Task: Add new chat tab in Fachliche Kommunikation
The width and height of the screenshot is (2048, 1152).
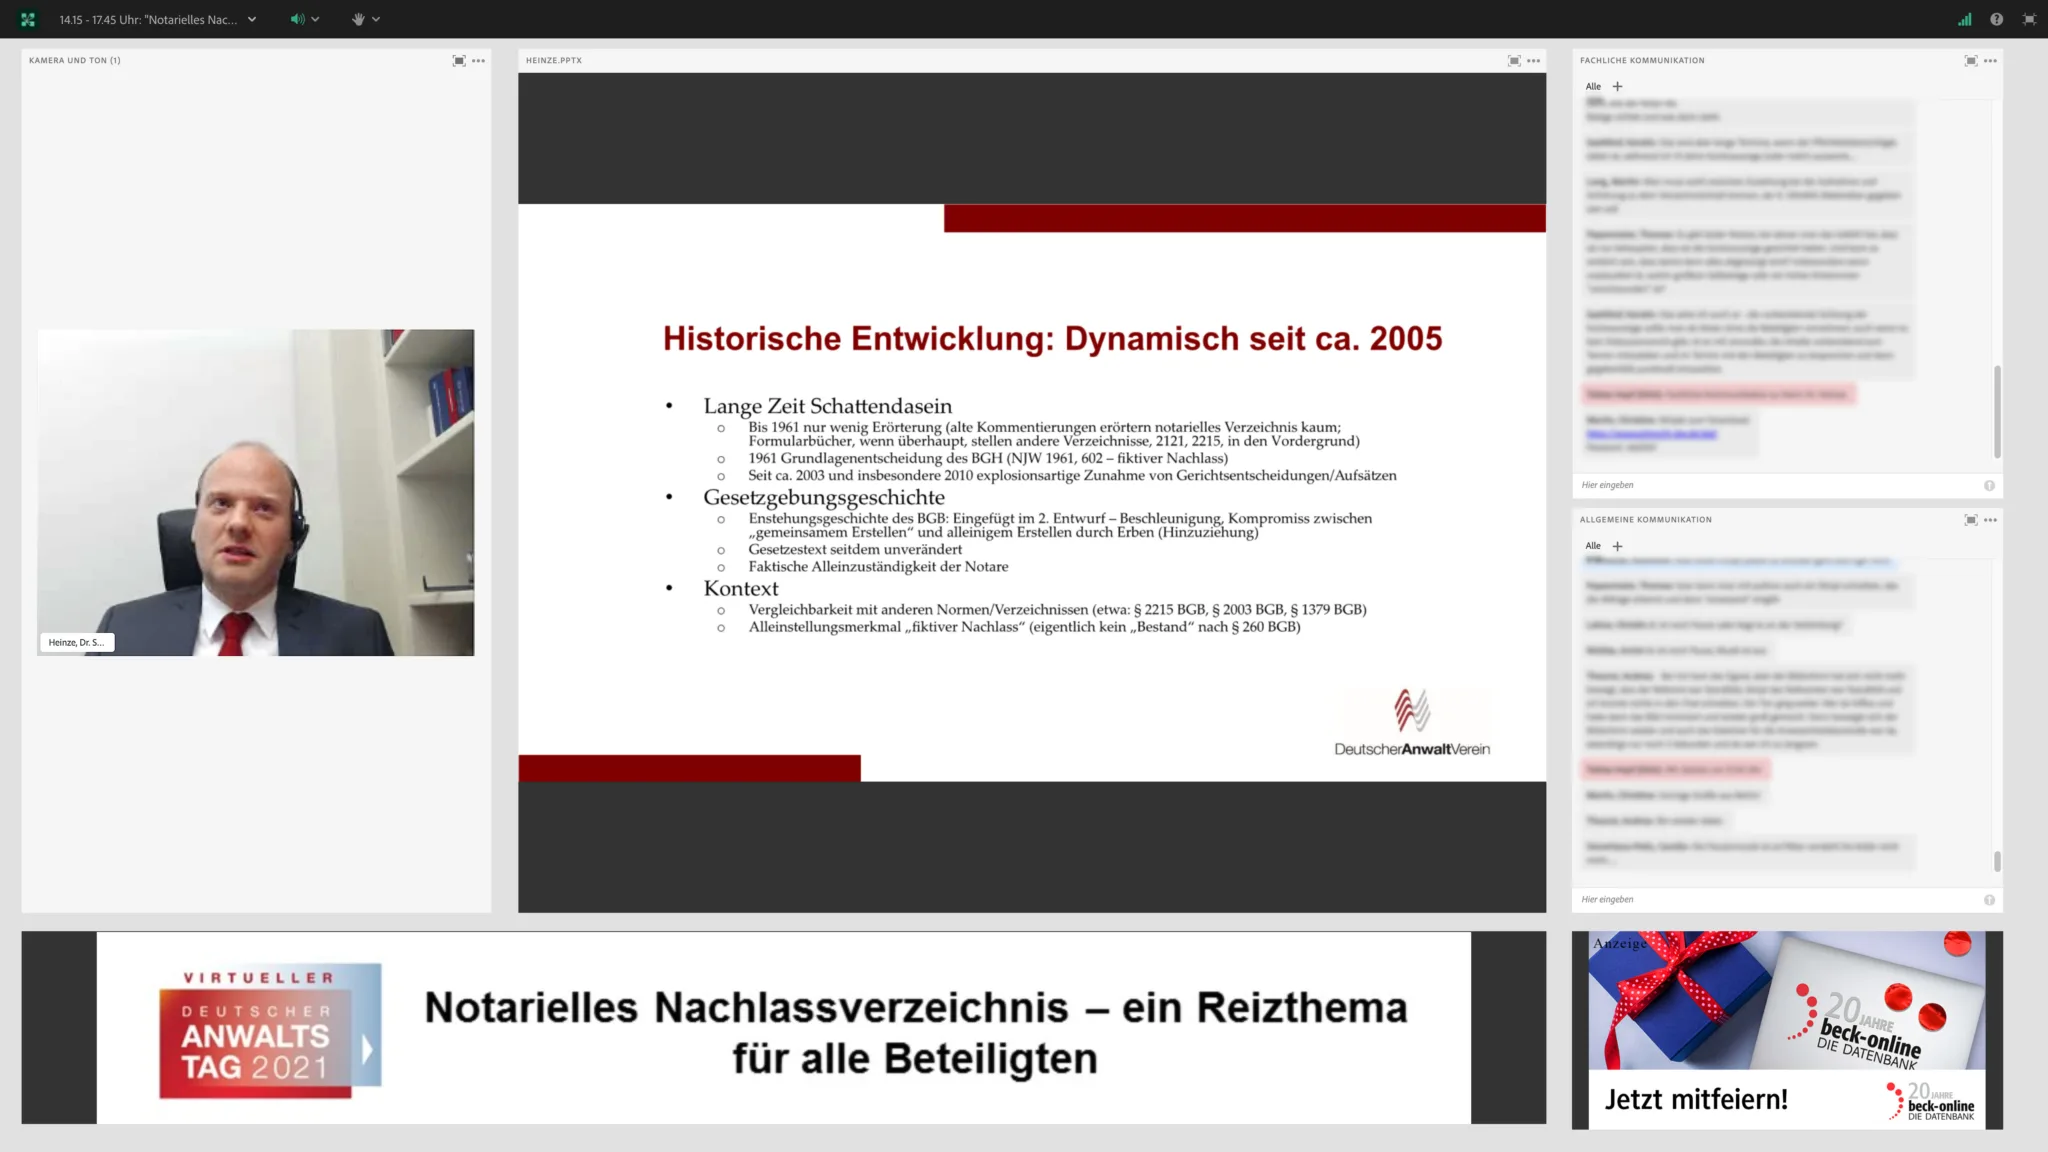Action: point(1617,87)
